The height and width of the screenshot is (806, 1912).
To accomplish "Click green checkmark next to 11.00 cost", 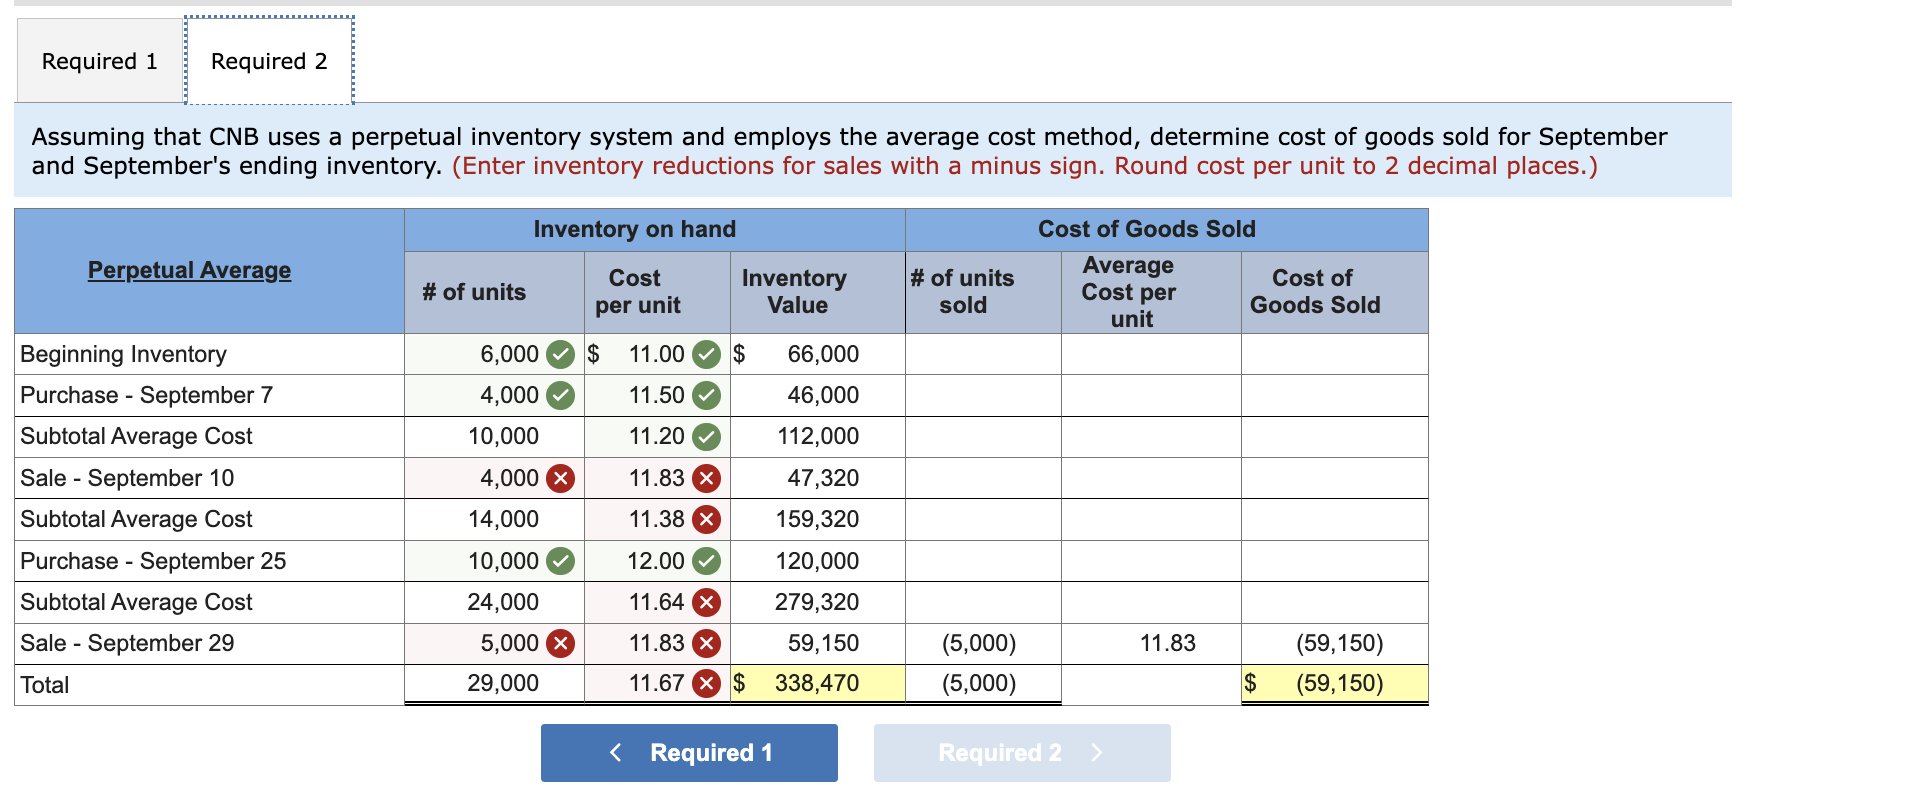I will coord(707,354).
